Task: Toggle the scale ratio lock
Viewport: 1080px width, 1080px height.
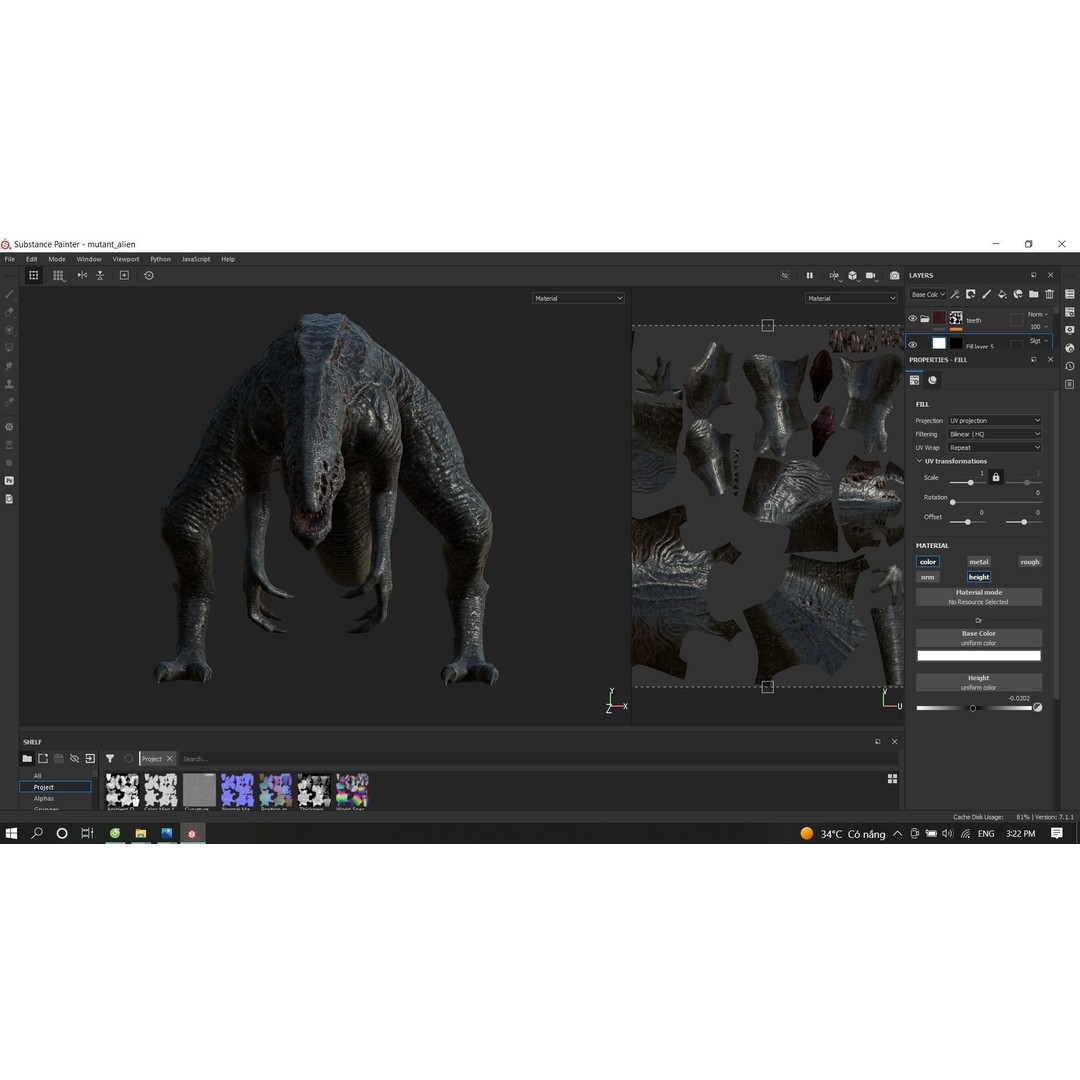Action: tap(995, 477)
